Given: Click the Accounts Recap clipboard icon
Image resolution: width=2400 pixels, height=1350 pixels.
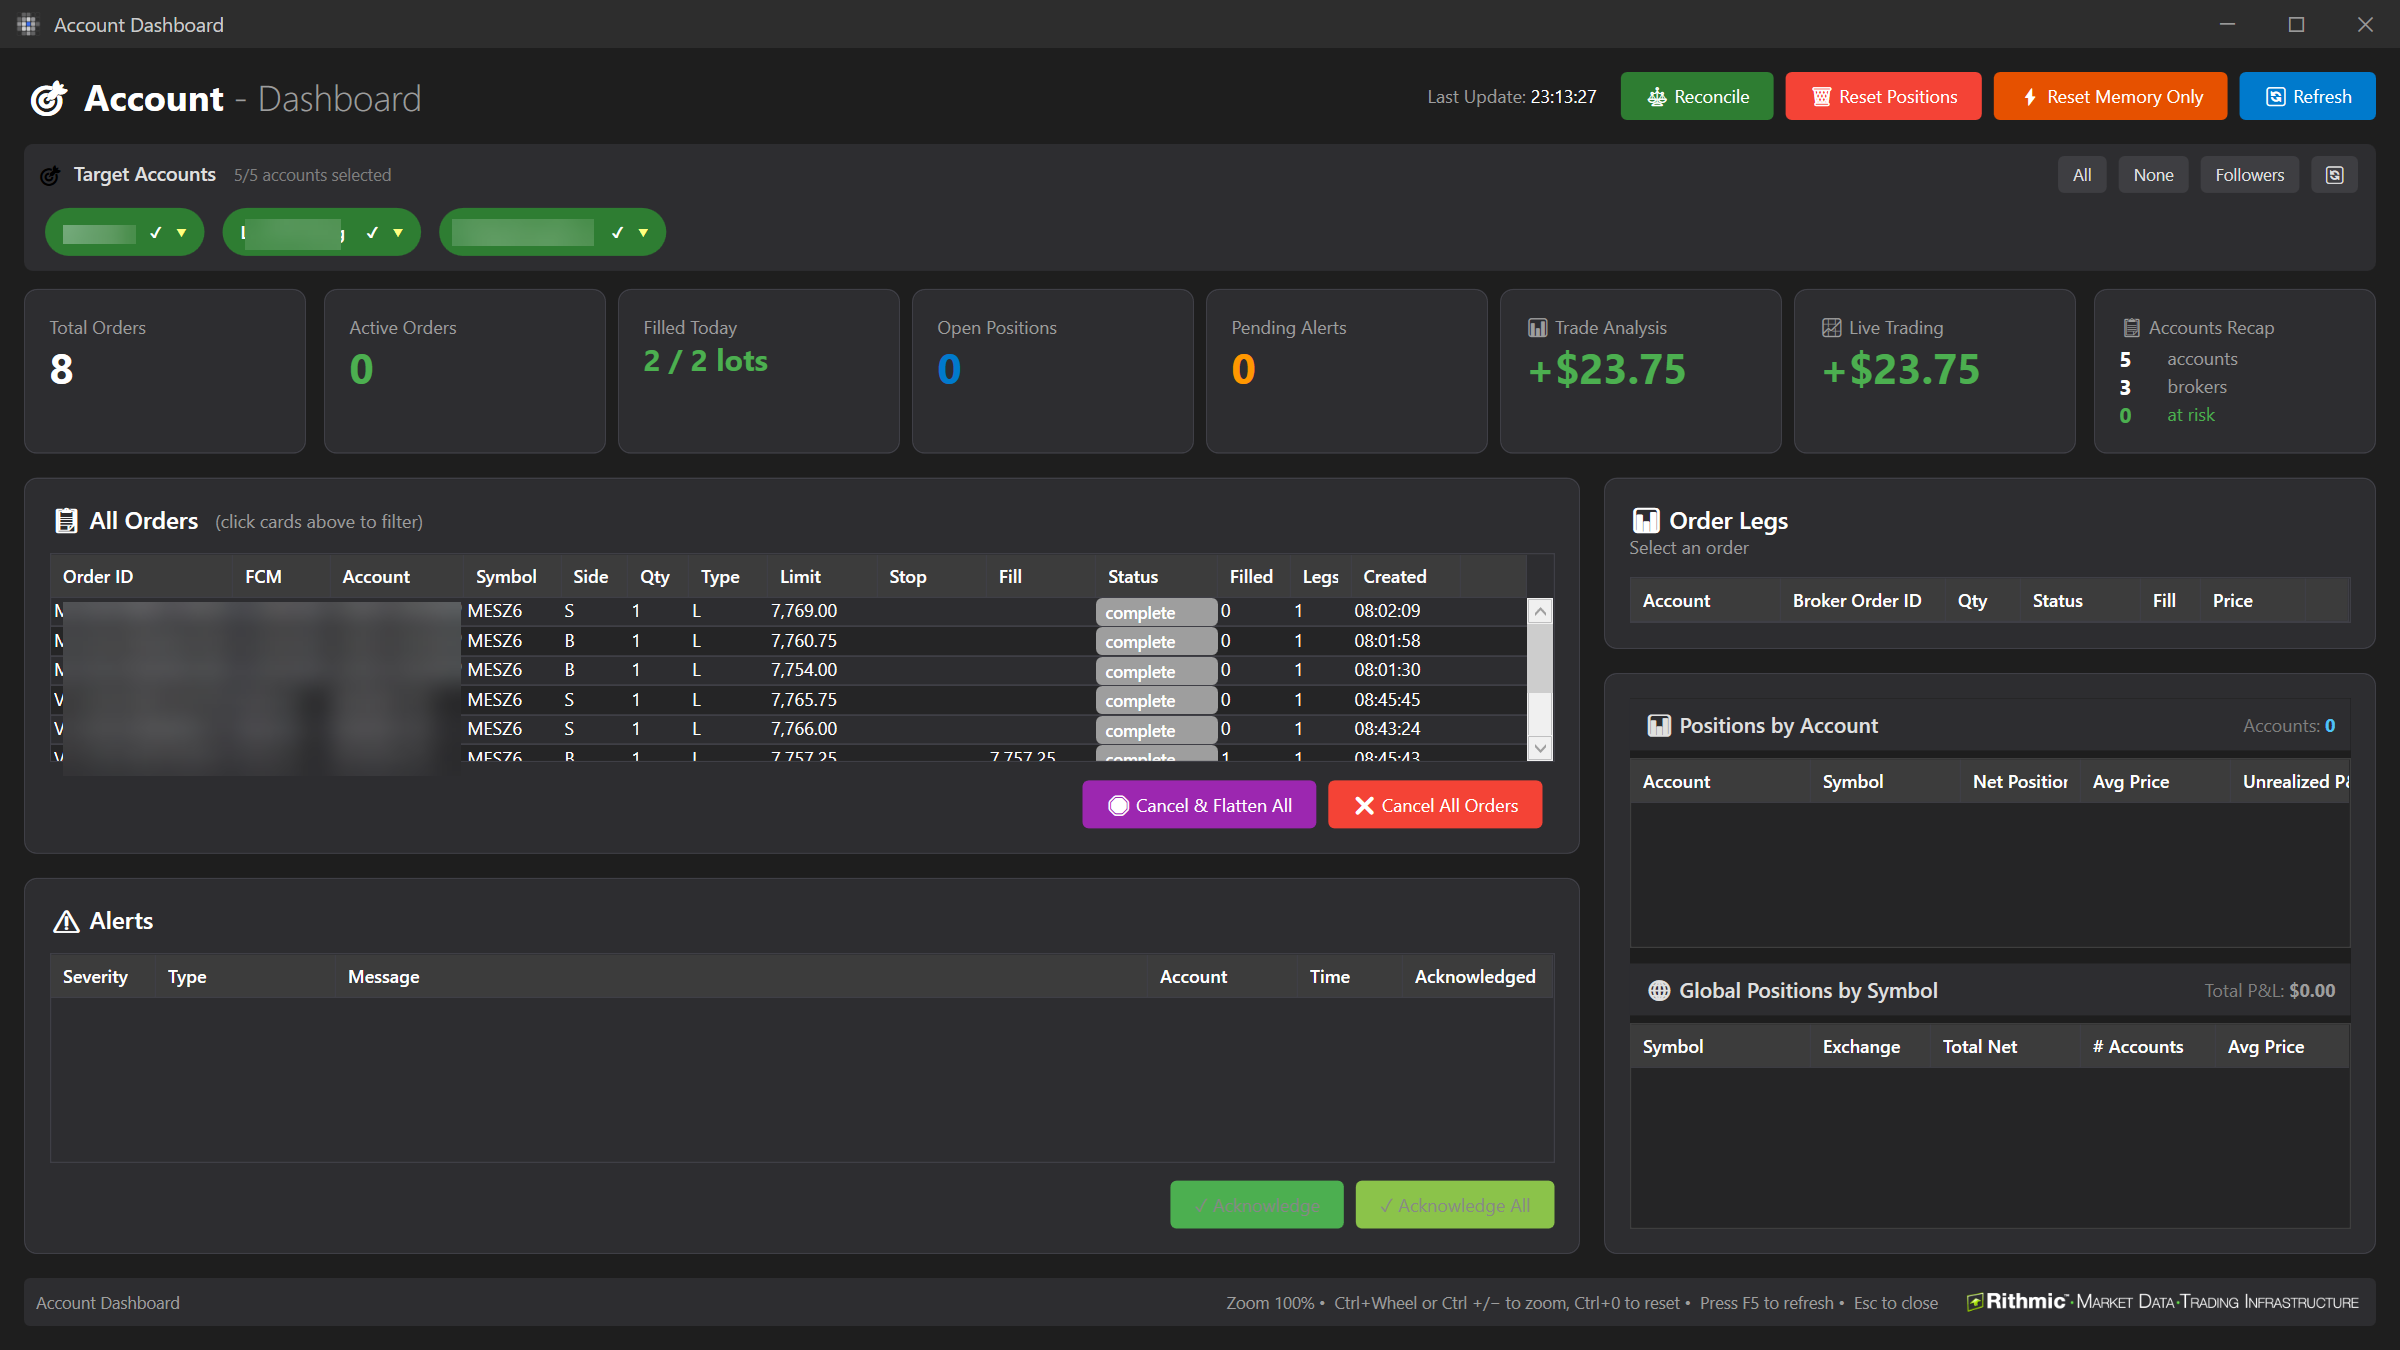Looking at the screenshot, I should 2131,328.
